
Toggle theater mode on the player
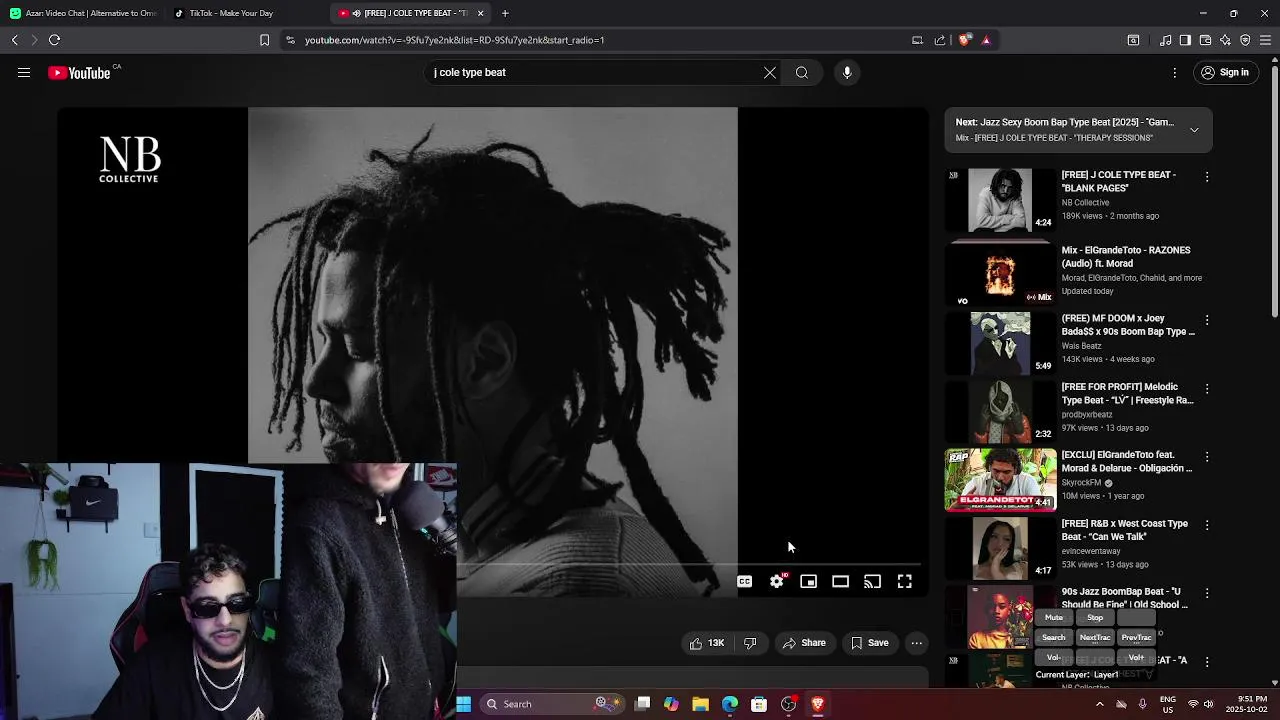(841, 581)
